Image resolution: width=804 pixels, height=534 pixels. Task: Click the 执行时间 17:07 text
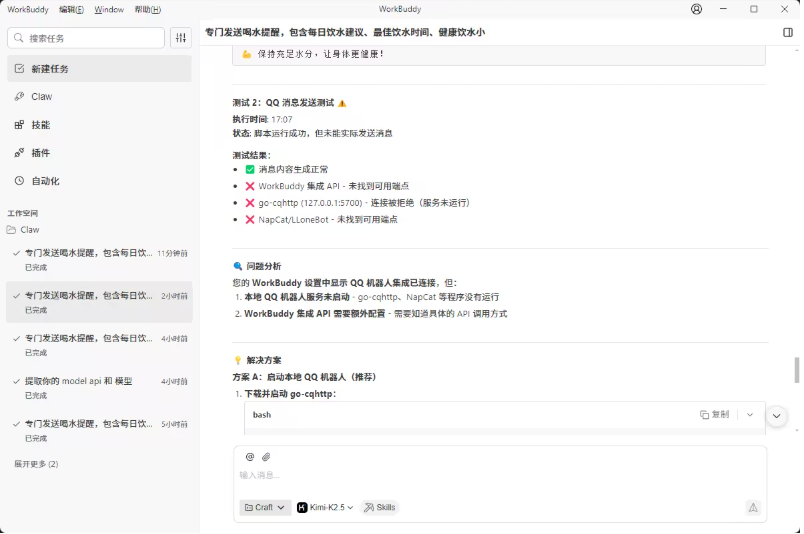(263, 120)
